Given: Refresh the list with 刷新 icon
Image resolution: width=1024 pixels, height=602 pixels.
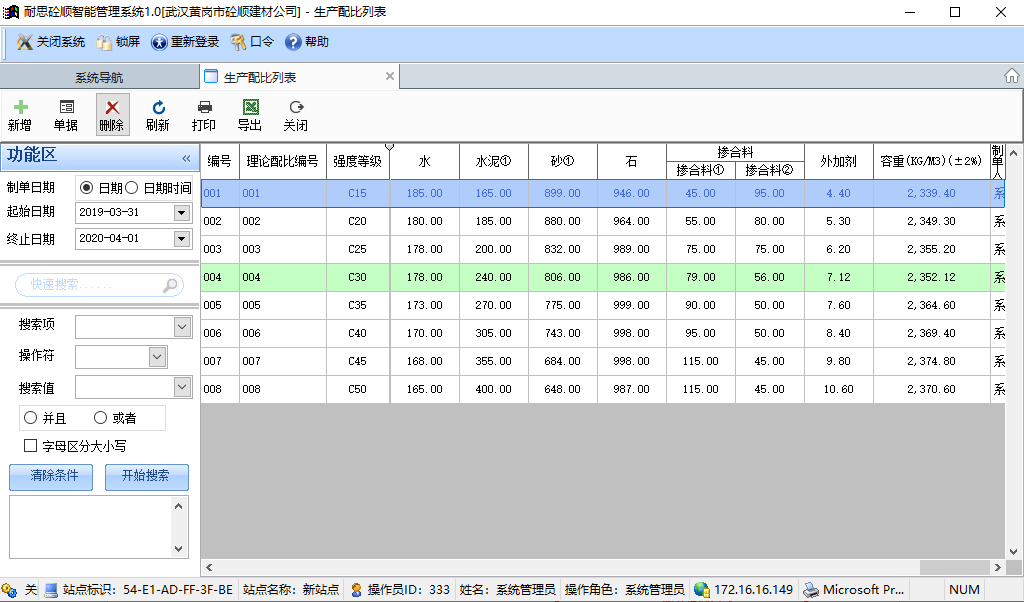Looking at the screenshot, I should (158, 107).
